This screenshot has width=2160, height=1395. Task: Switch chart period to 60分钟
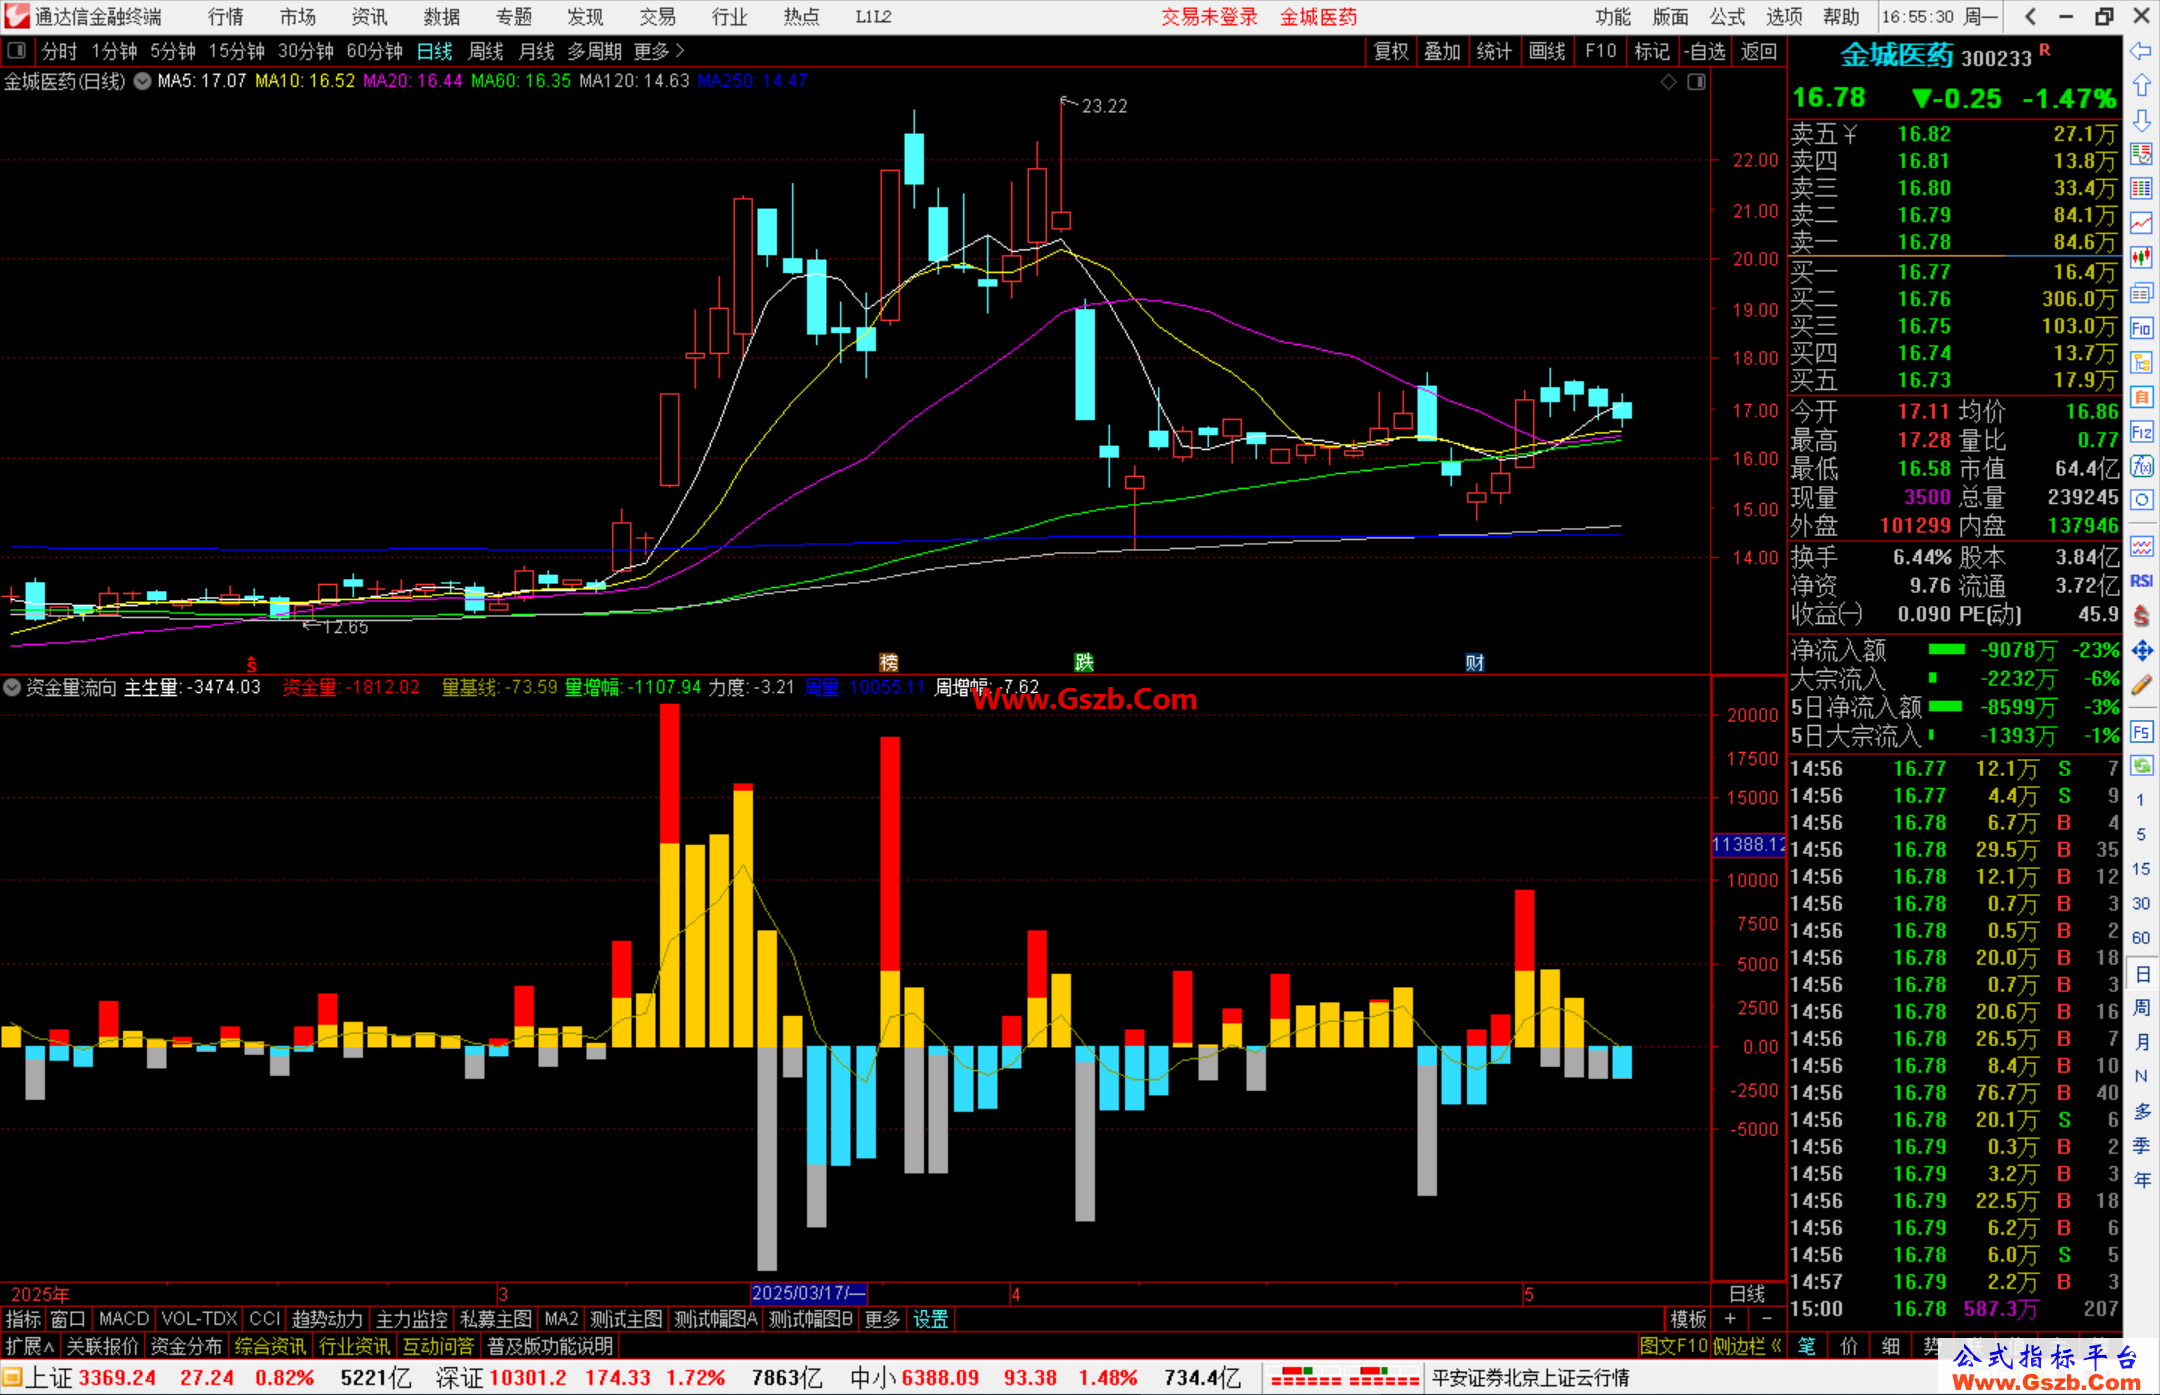[x=374, y=51]
